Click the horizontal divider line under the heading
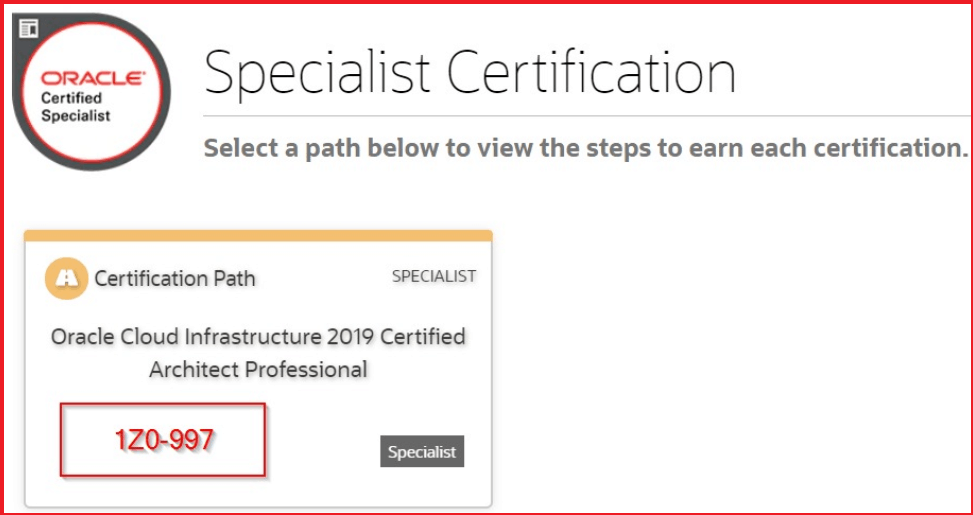The height and width of the screenshot is (515, 973). [x=600, y=116]
